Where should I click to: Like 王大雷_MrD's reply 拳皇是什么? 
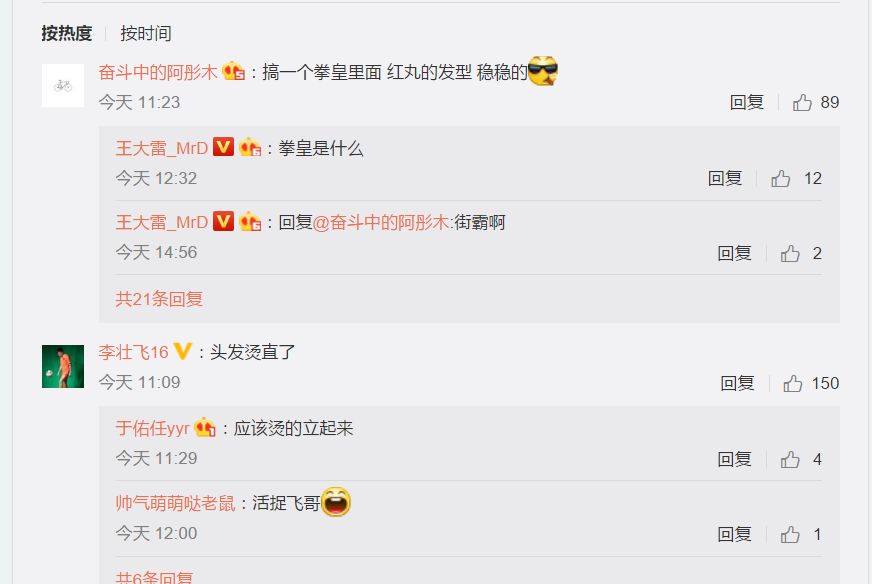tap(780, 179)
